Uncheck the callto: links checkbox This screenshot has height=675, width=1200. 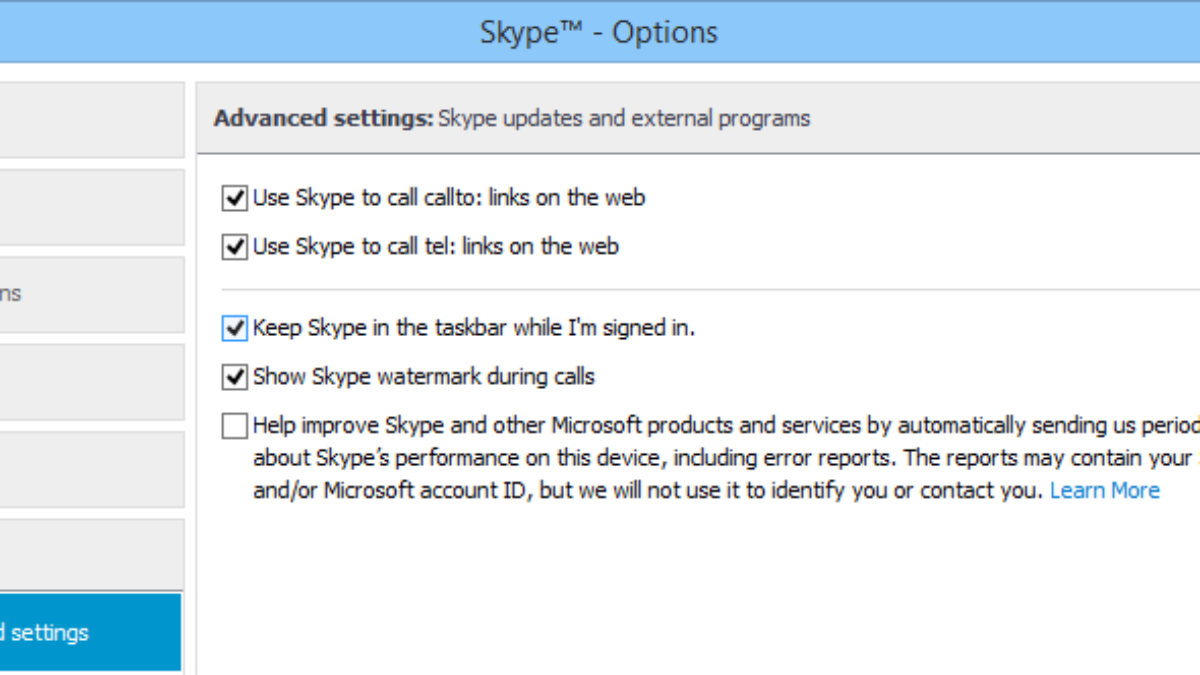coord(235,198)
